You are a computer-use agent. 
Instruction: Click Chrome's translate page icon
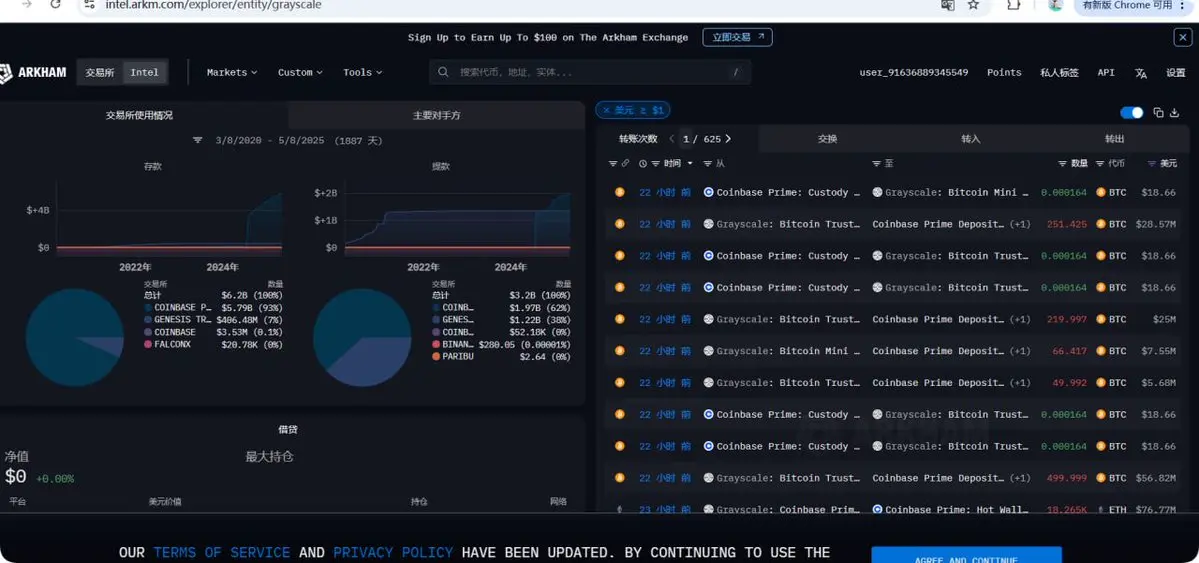tap(948, 5)
